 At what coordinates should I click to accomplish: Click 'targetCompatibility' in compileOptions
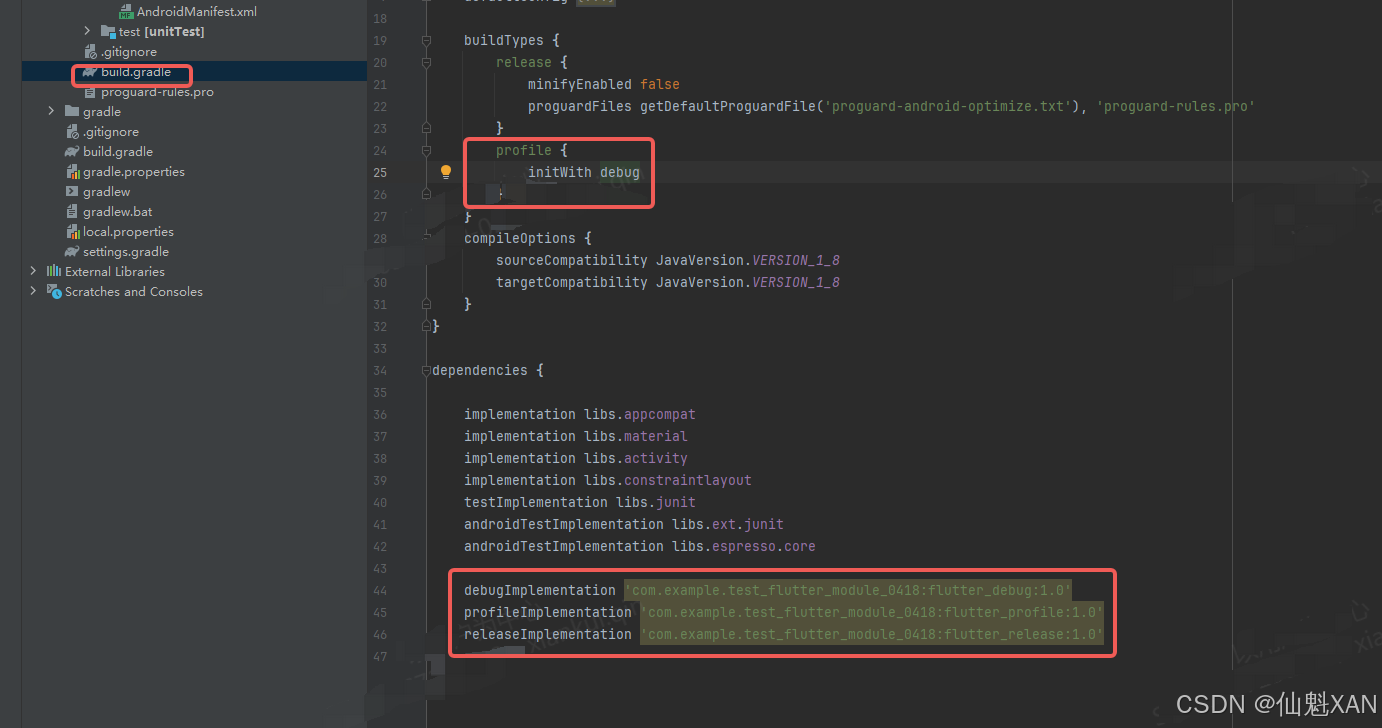coord(572,283)
